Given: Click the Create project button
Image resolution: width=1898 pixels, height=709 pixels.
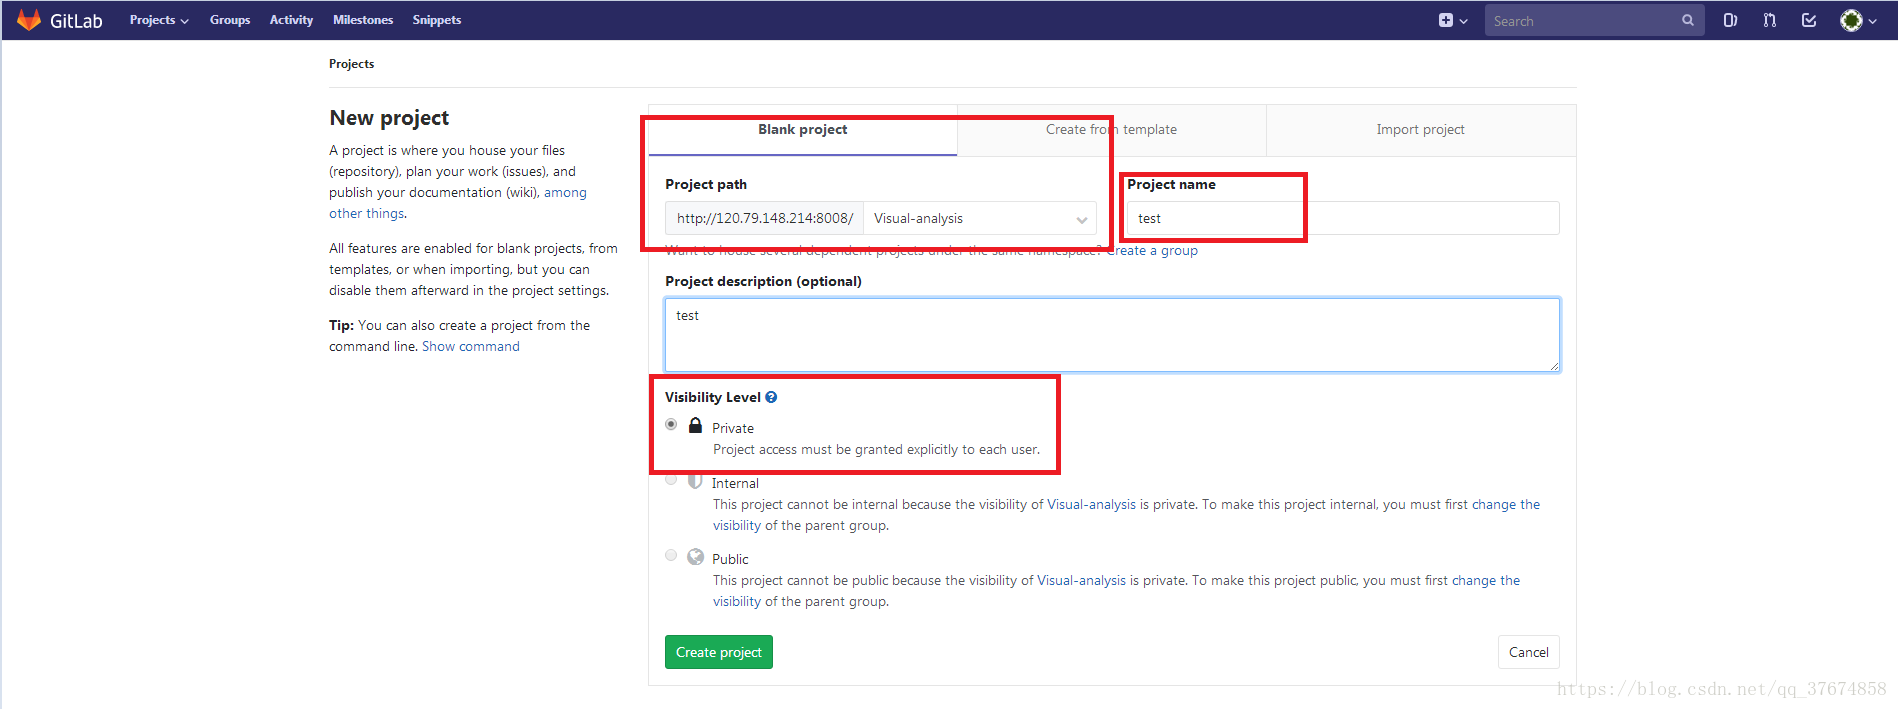Looking at the screenshot, I should pyautogui.click(x=719, y=652).
